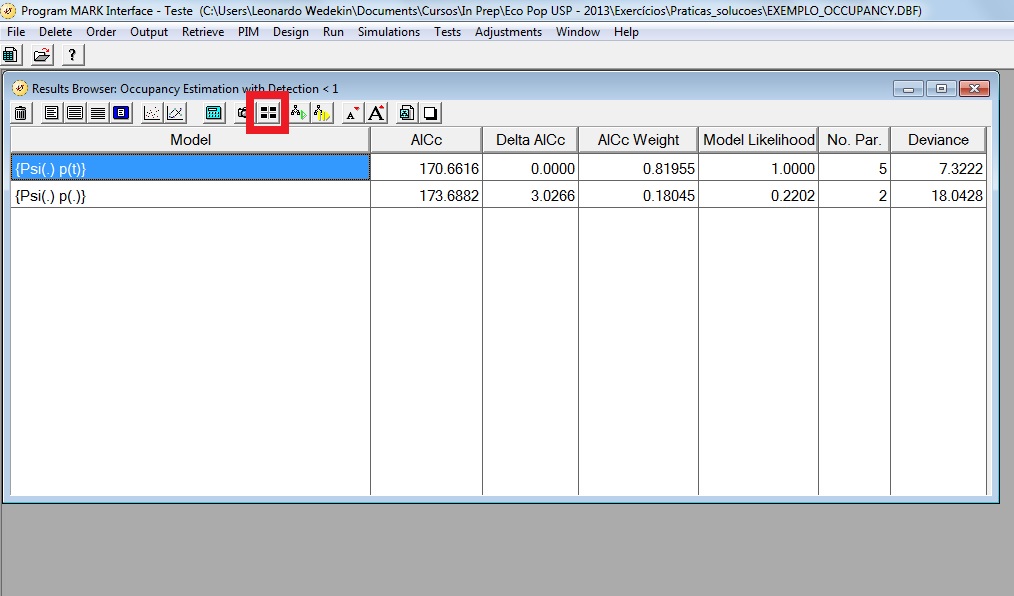Click Delta AICc value 0.0000
This screenshot has height=596, width=1014.
click(x=553, y=169)
